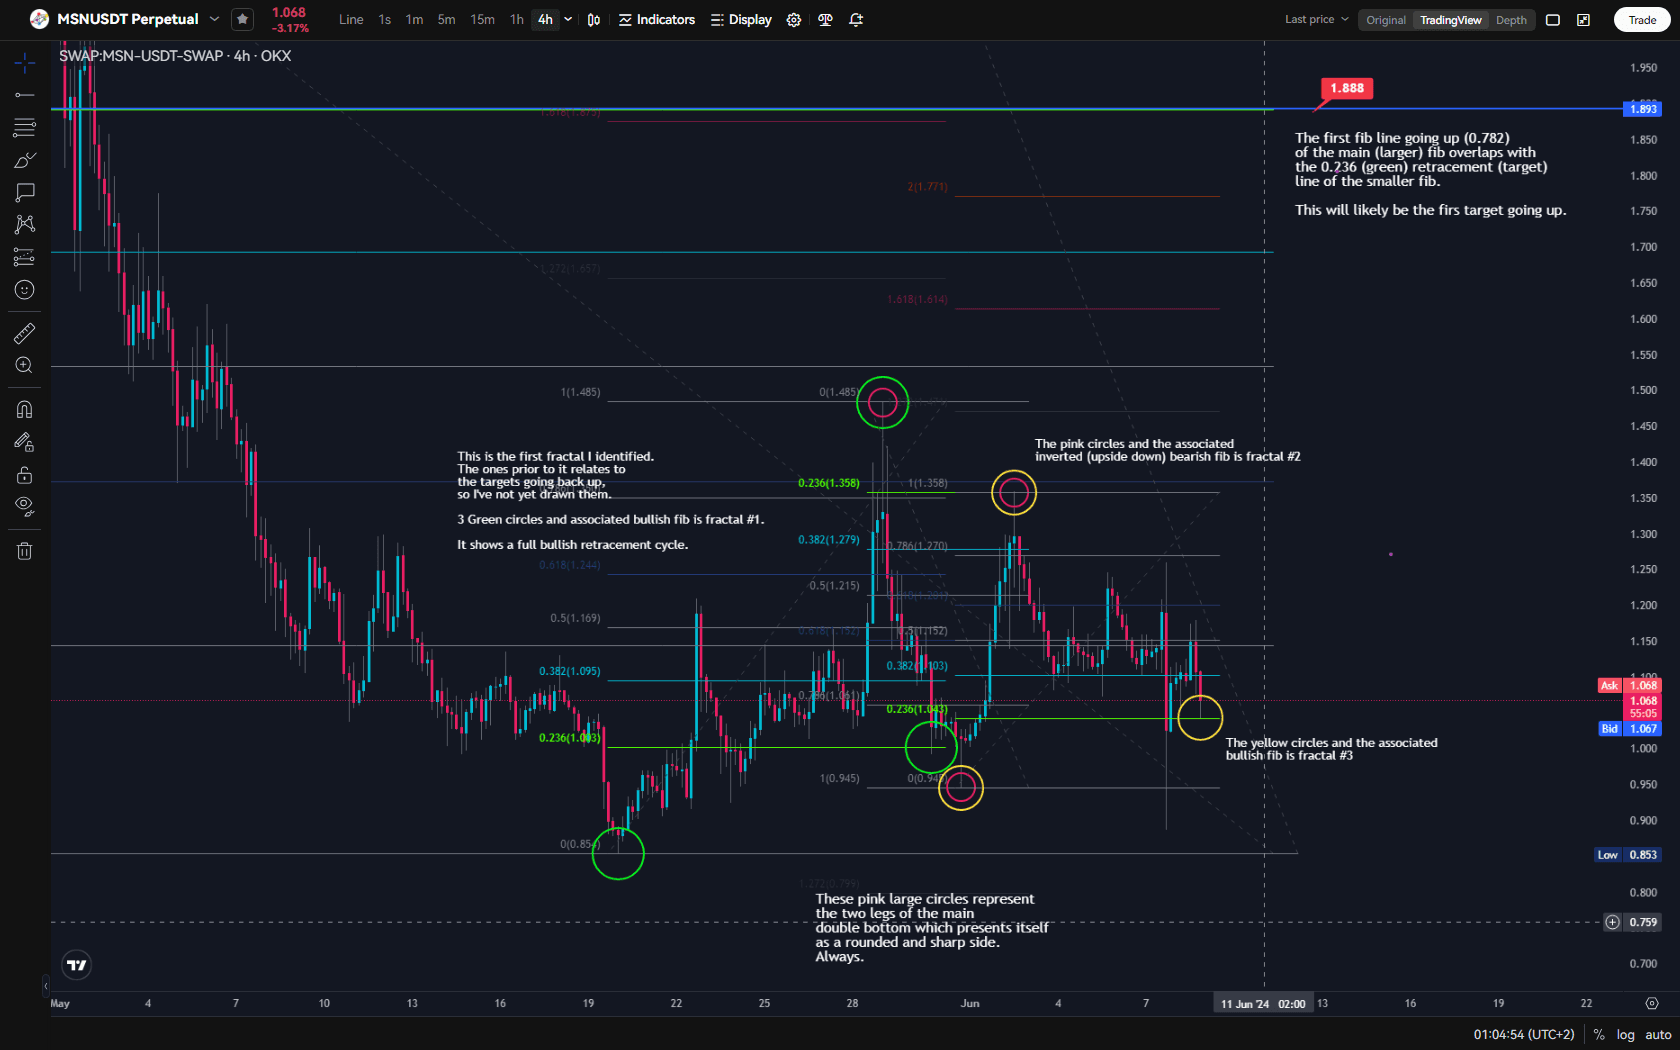
Task: Open chart settings gear icon
Action: click(x=794, y=19)
